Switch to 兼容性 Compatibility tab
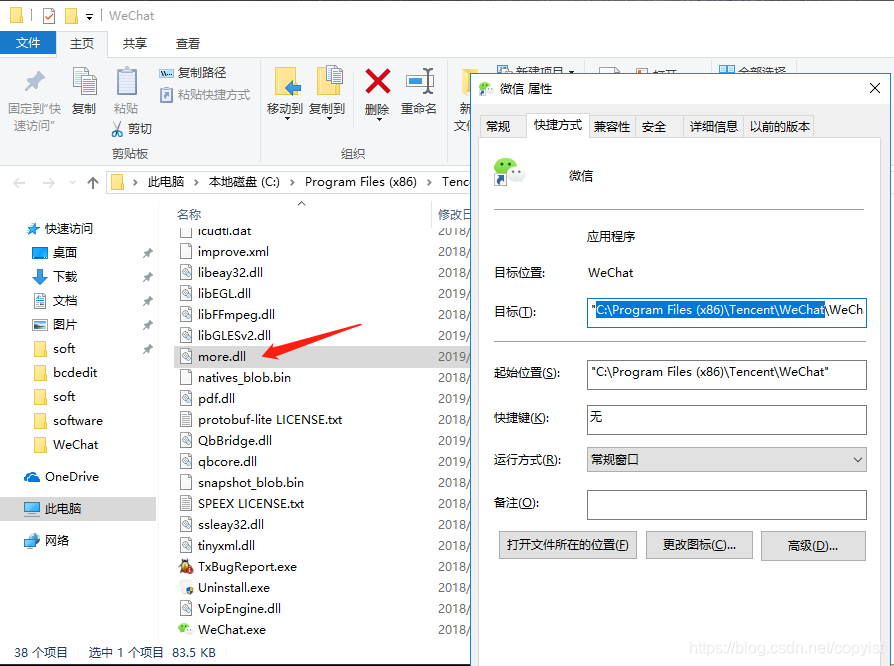This screenshot has height=666, width=894. [x=612, y=127]
